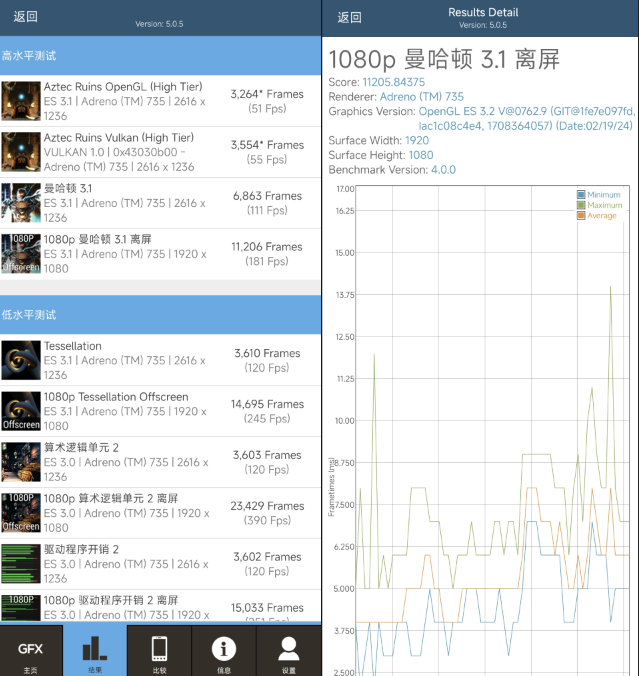This screenshot has height=676, width=639.
Task: Click the 高水平测试 section header
Action: pyautogui.click(x=160, y=56)
